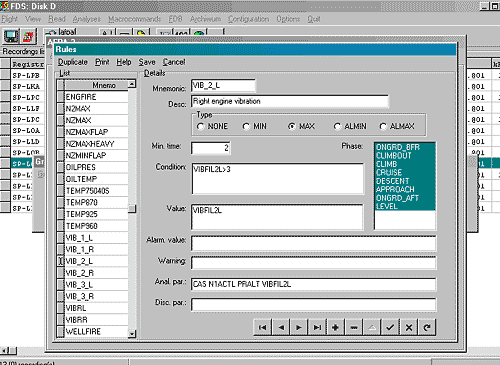Delete the rule with minus button
Image resolution: width=500 pixels, height=365 pixels.
click(354, 327)
